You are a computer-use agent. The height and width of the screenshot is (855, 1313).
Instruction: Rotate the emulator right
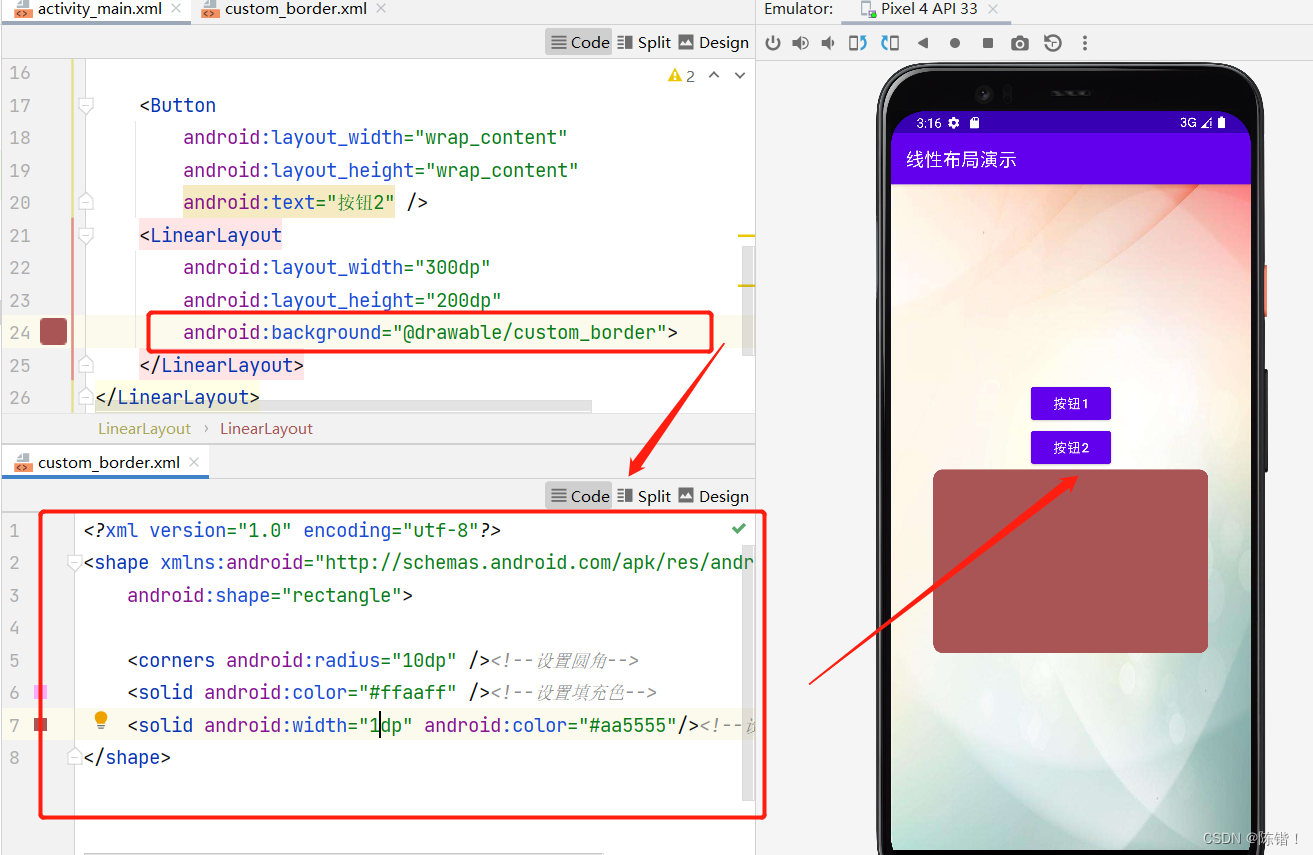[890, 43]
